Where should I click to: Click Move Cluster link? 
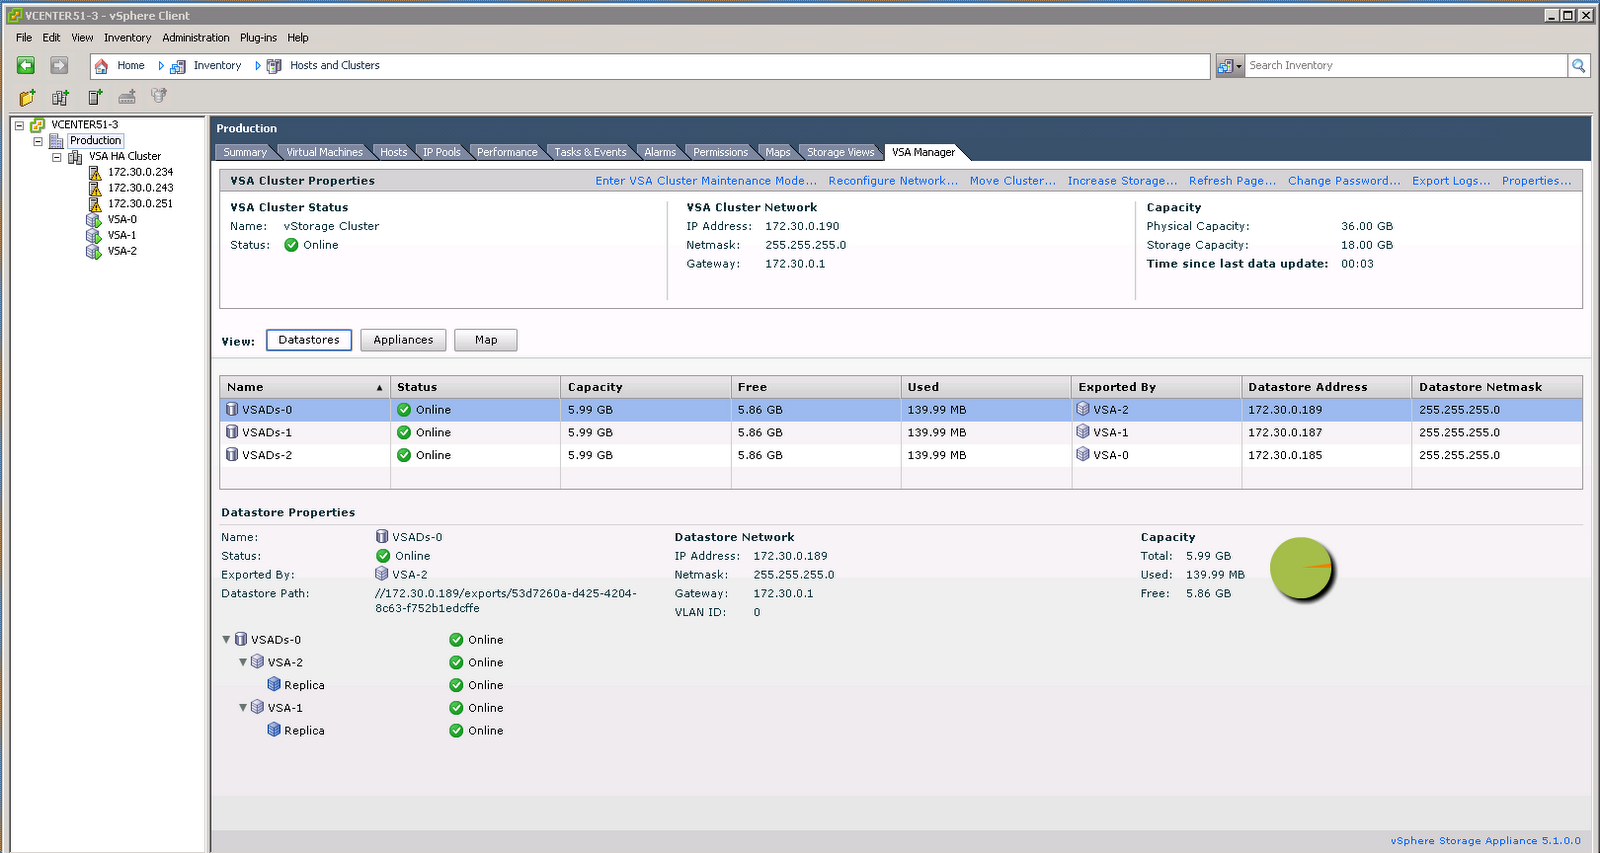pos(1012,181)
